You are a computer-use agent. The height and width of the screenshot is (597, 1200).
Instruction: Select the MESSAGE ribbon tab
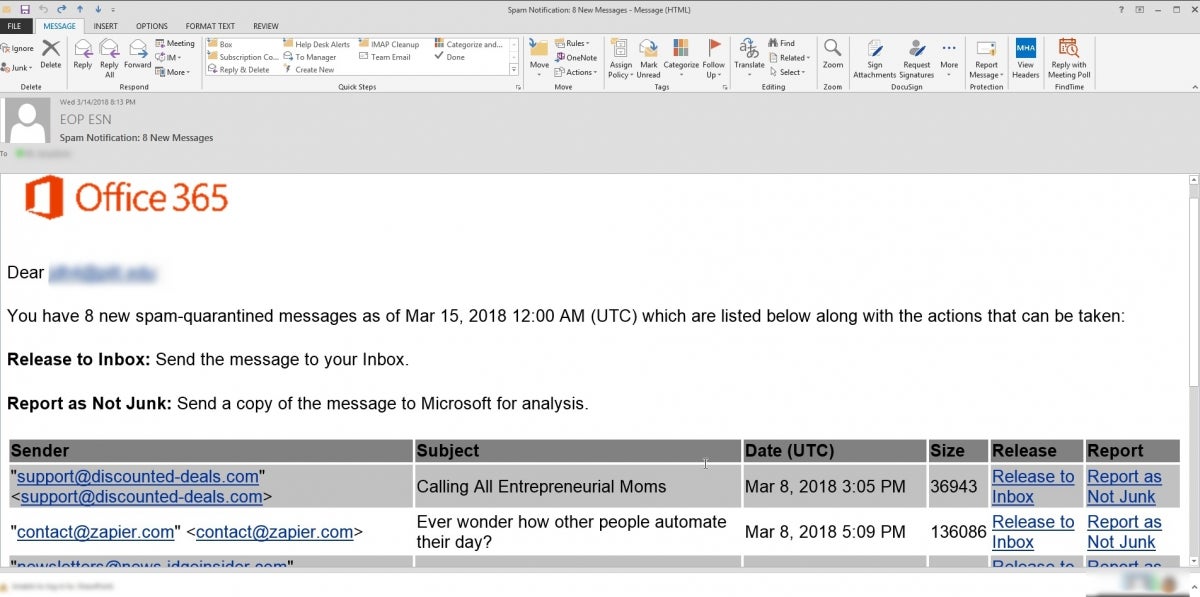(61, 26)
